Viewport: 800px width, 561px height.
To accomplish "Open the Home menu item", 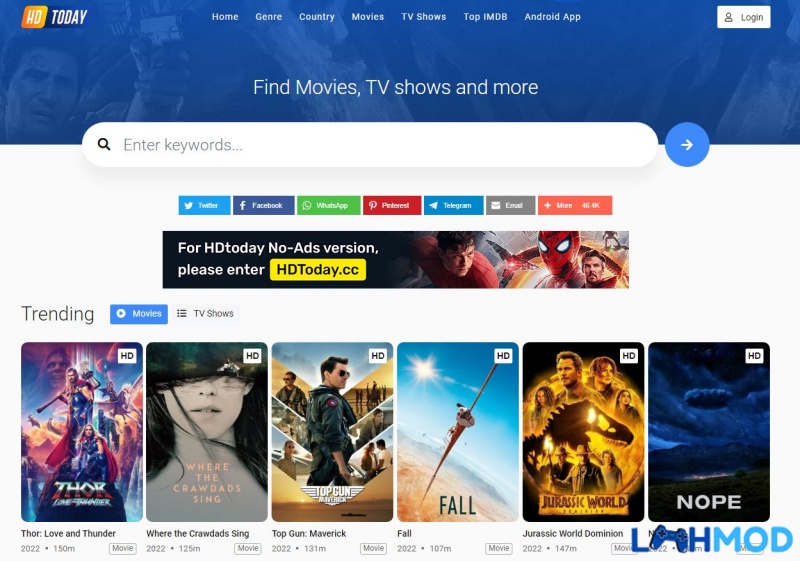I will tap(225, 17).
